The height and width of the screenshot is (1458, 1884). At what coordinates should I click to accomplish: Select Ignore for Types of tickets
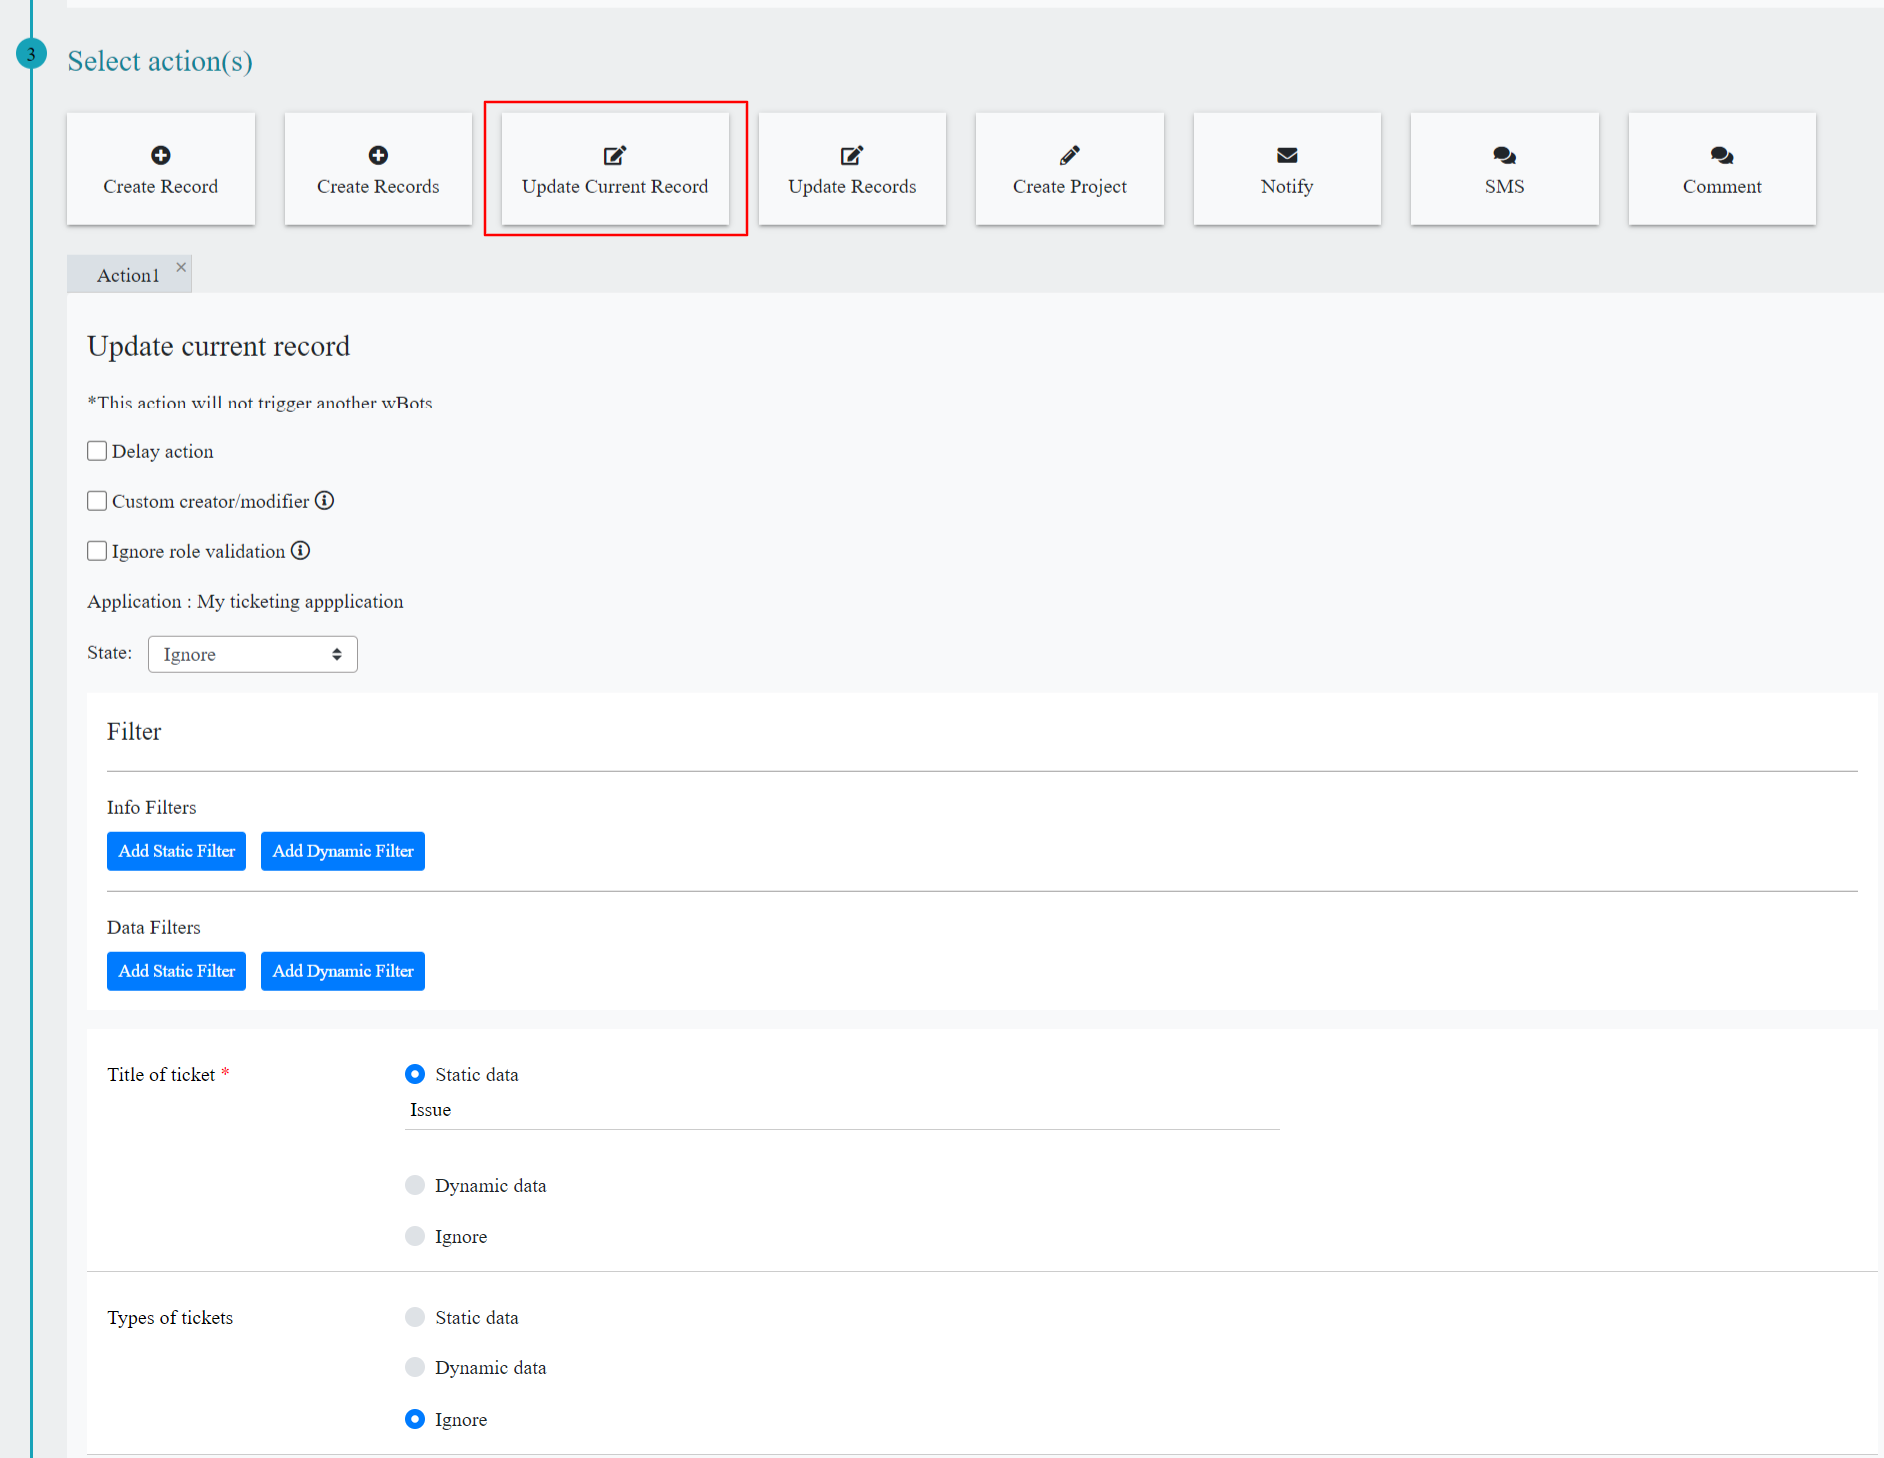click(415, 1419)
